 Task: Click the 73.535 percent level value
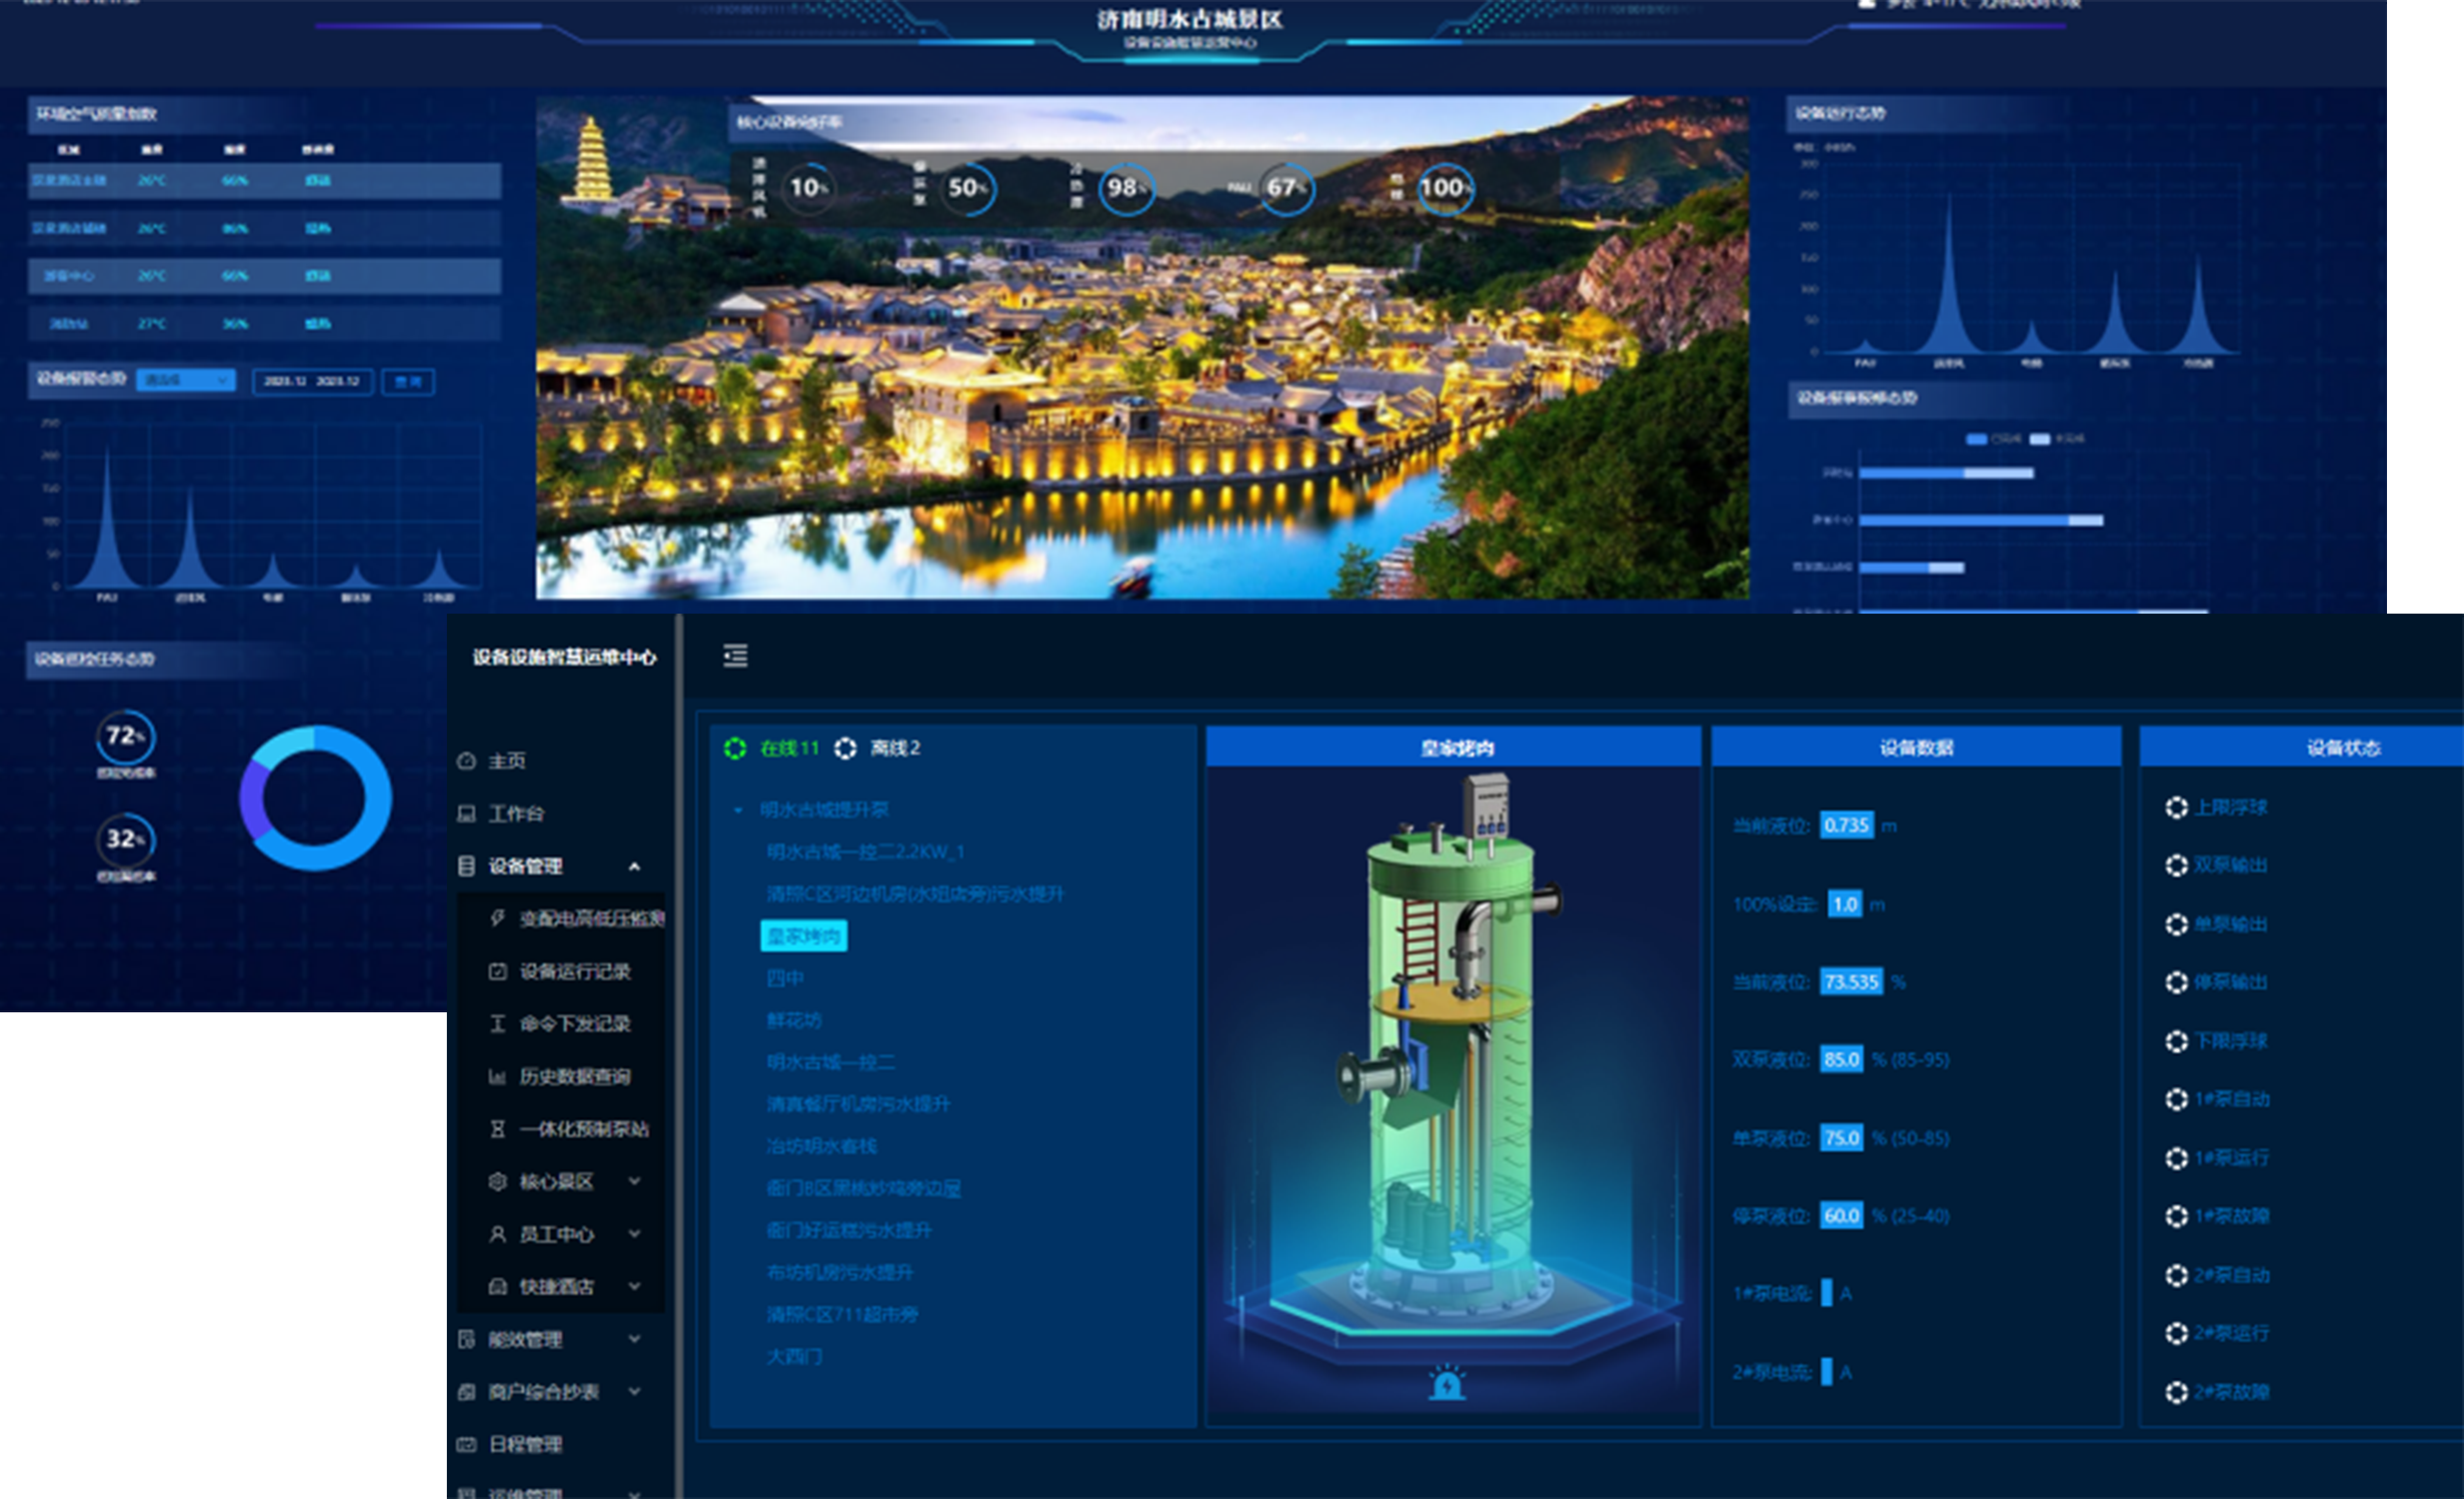tap(1851, 982)
